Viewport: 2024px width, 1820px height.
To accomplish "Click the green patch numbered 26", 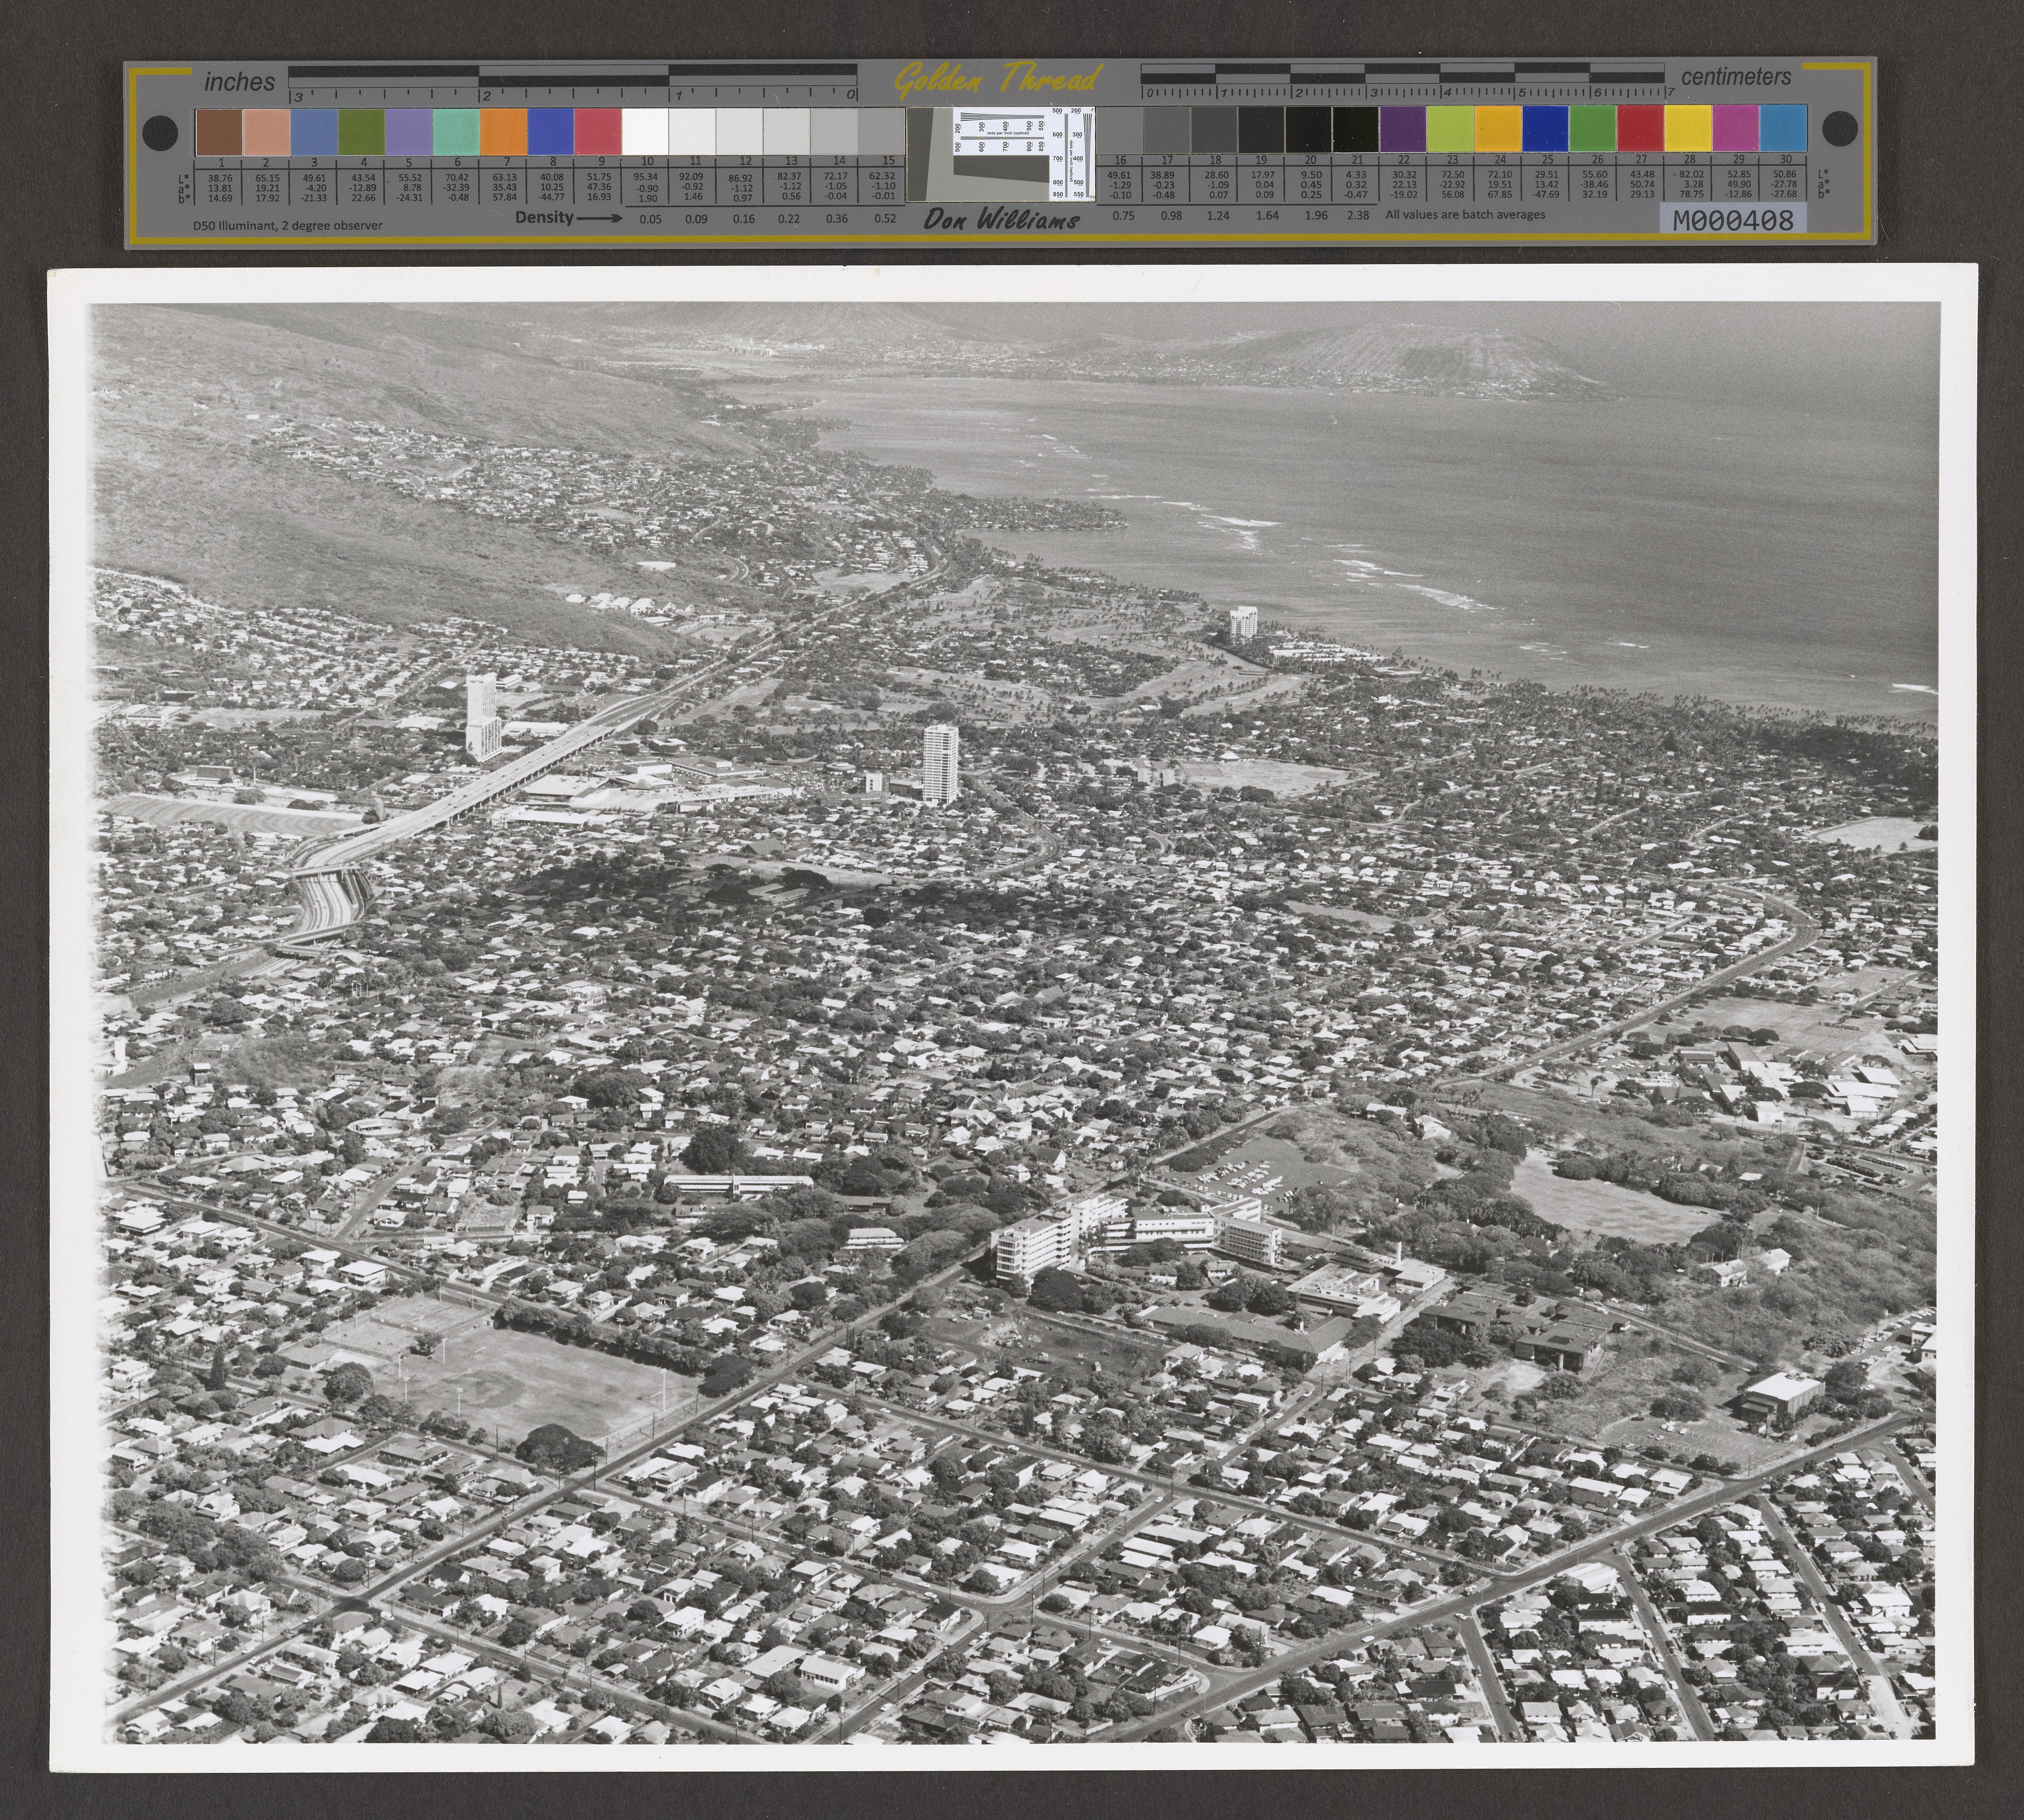I will coord(1593,129).
